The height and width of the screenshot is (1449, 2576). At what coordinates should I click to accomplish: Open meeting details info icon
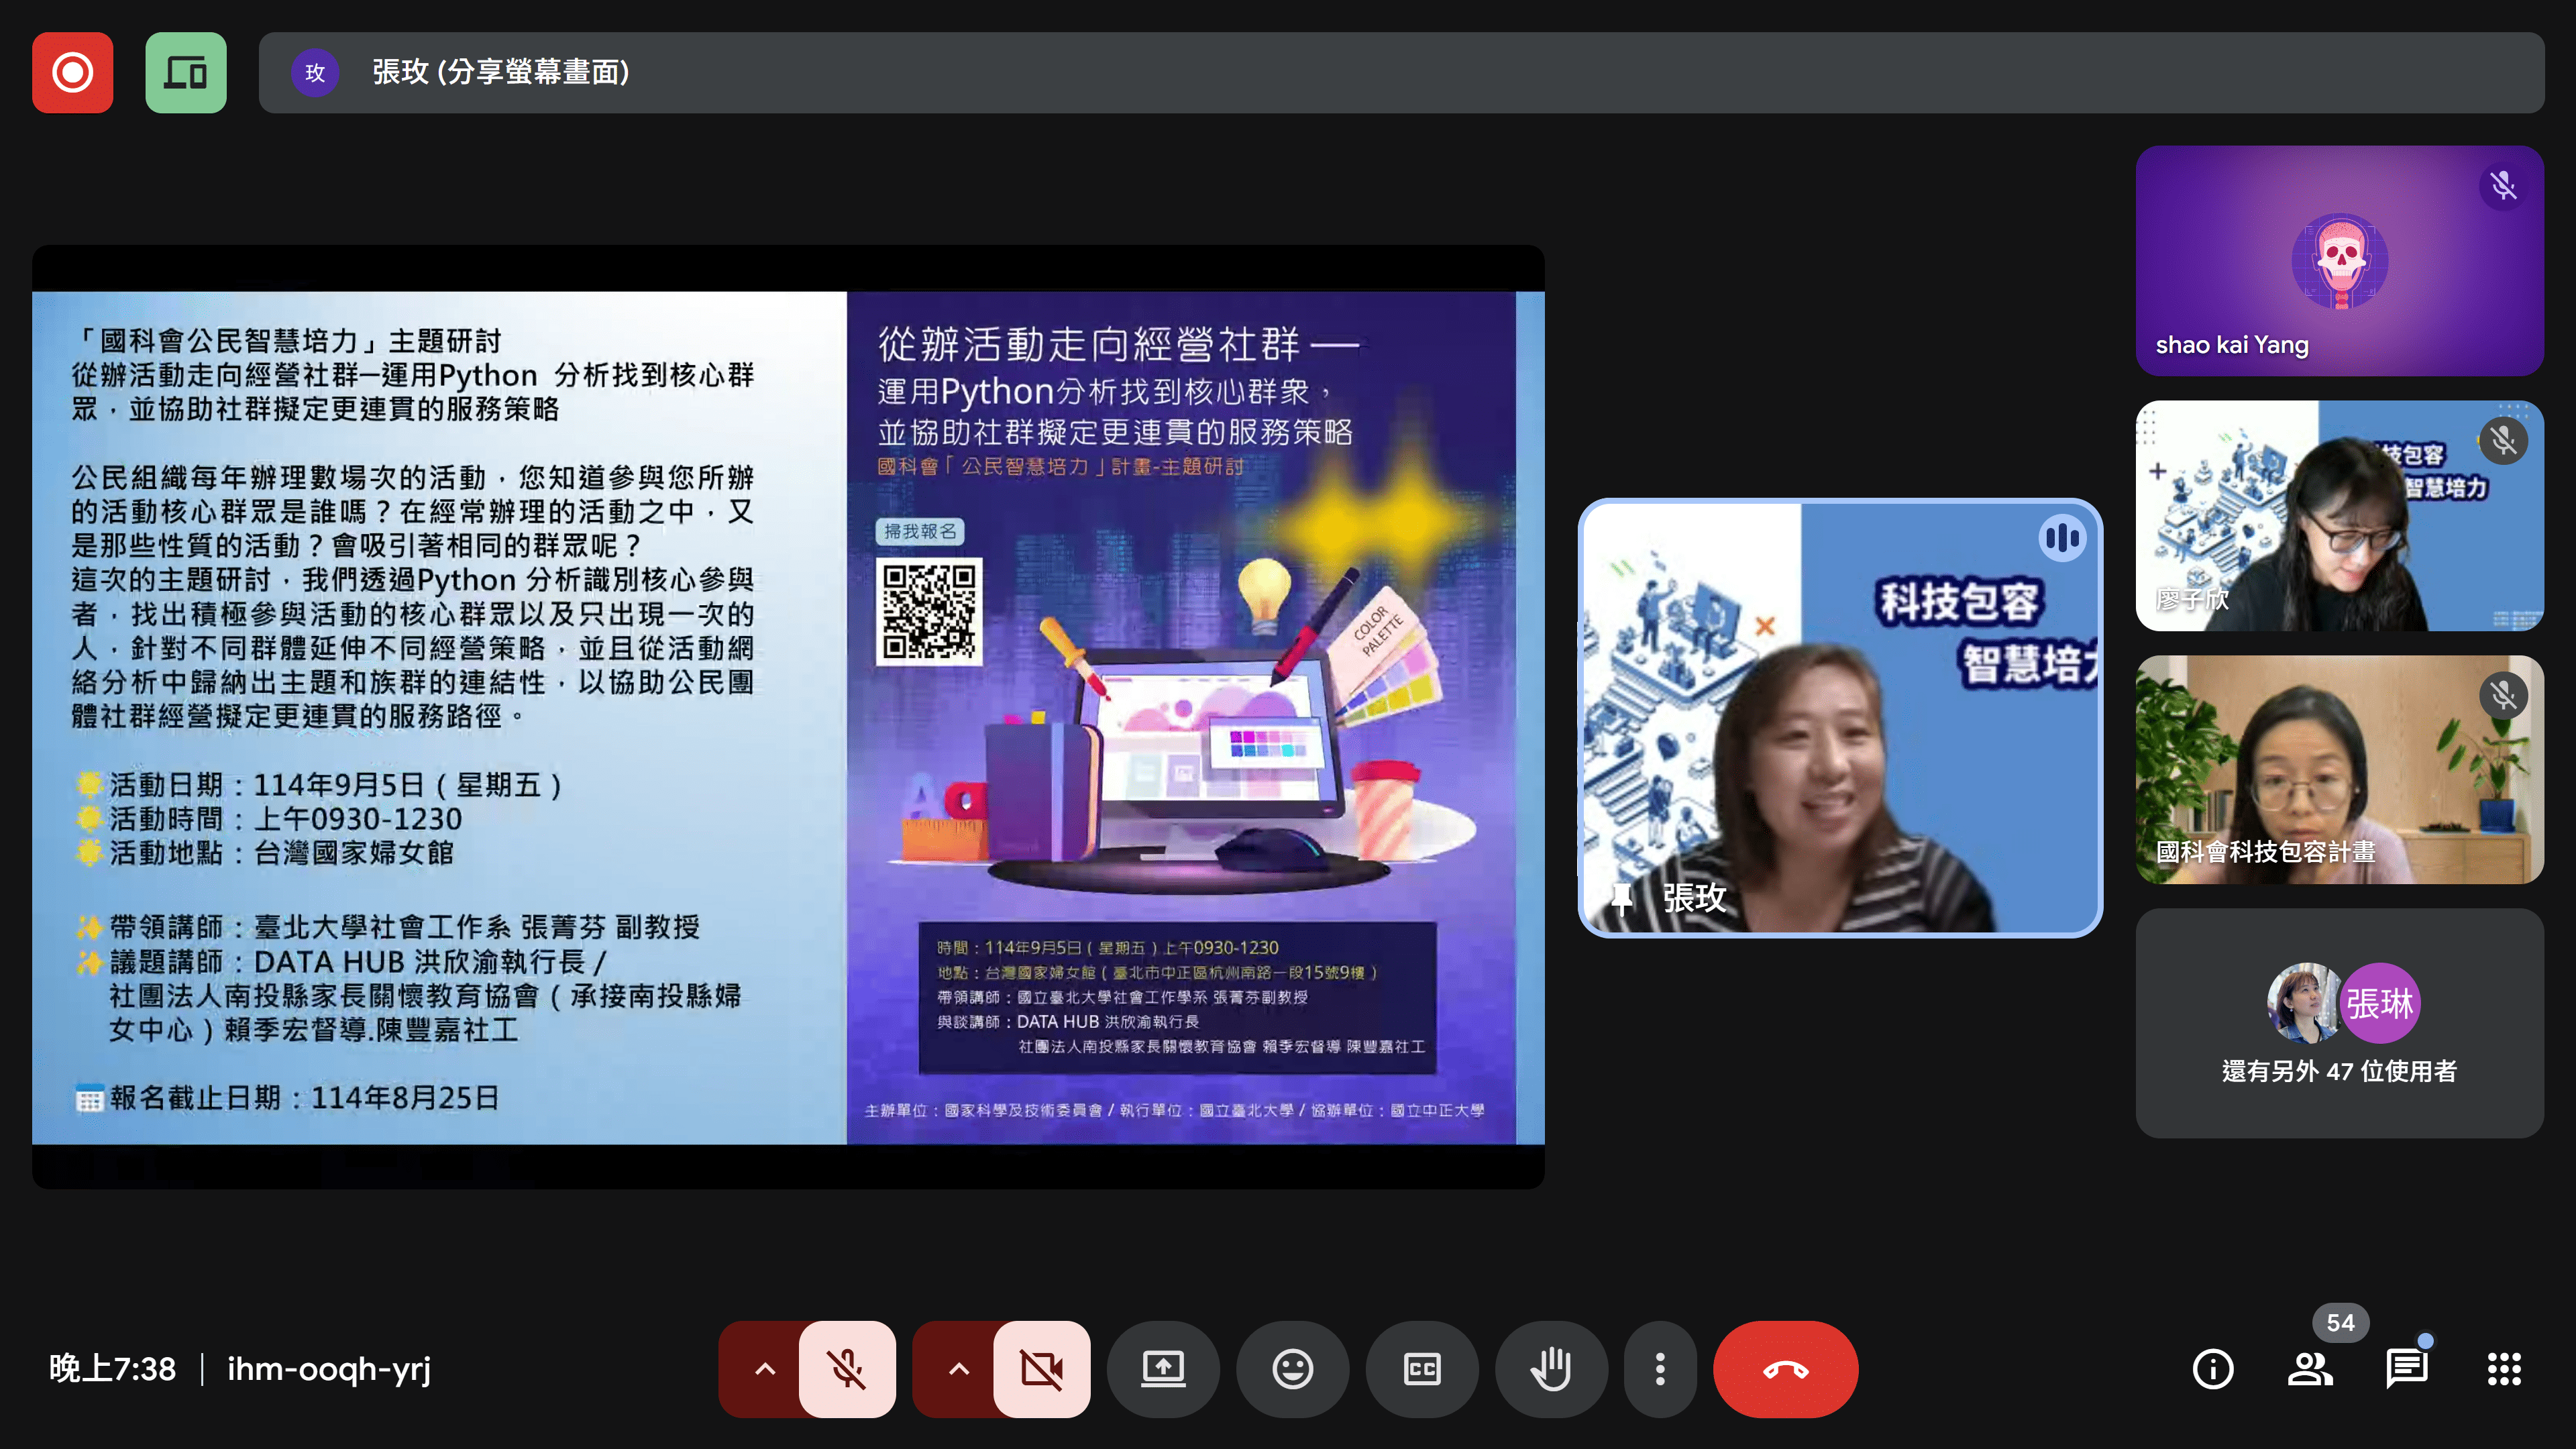(2212, 1368)
